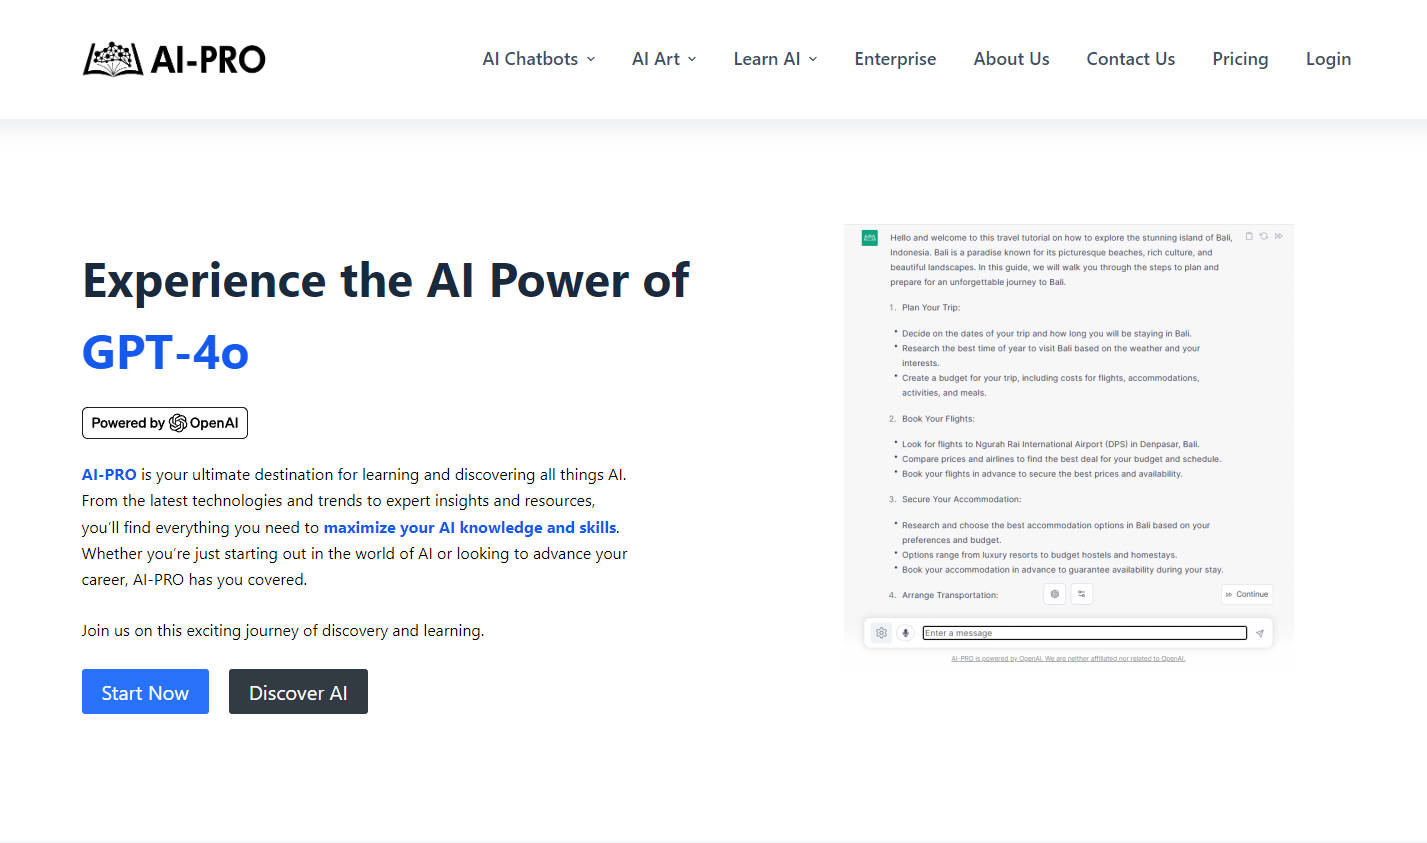Open the Enterprise page
This screenshot has width=1427, height=843.
[x=895, y=59]
